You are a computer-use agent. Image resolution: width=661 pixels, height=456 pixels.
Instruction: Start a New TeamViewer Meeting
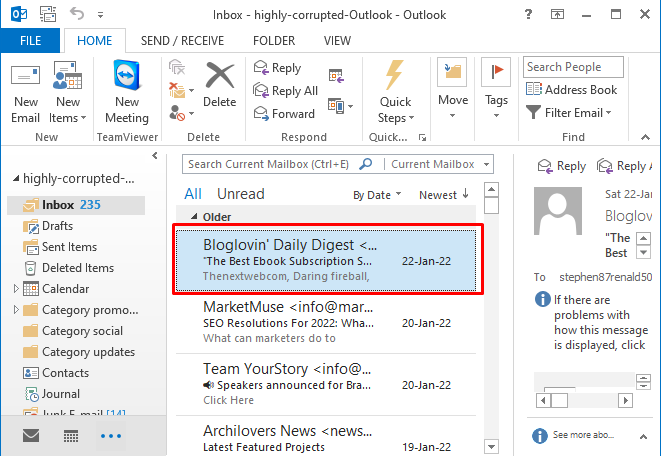[x=126, y=94]
